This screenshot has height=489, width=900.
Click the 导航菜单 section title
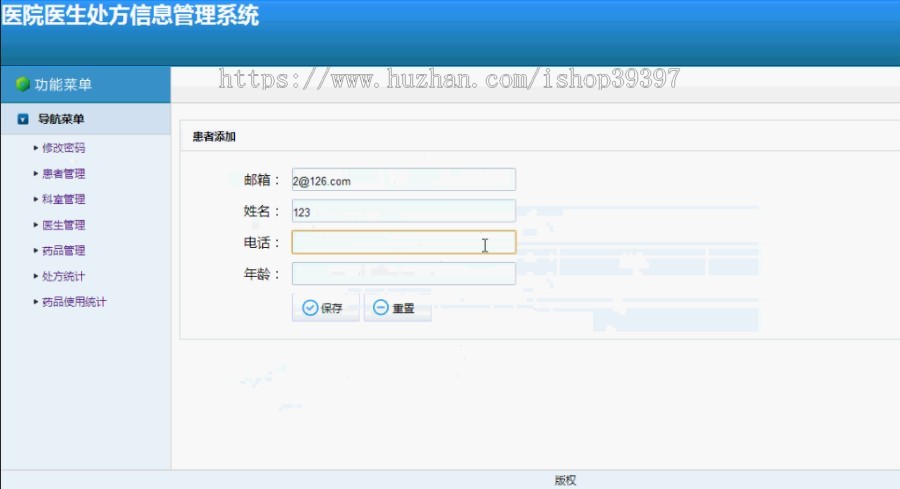(x=61, y=119)
